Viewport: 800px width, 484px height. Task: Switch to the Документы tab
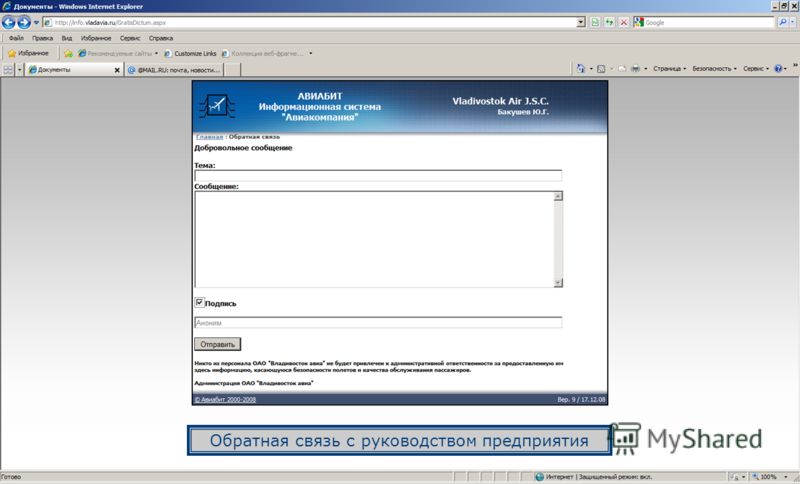click(70, 70)
